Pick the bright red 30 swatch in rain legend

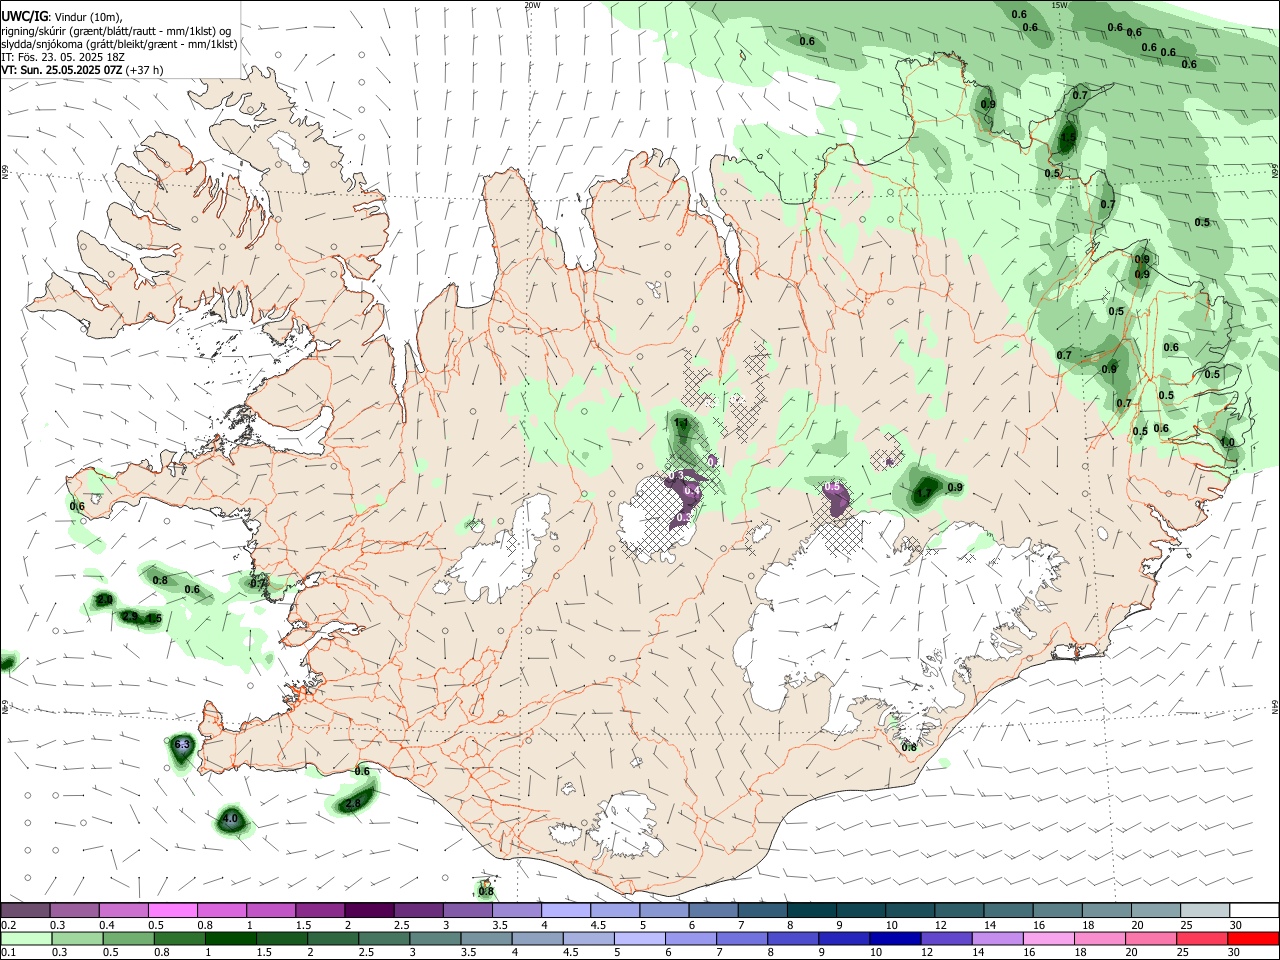point(1253,938)
